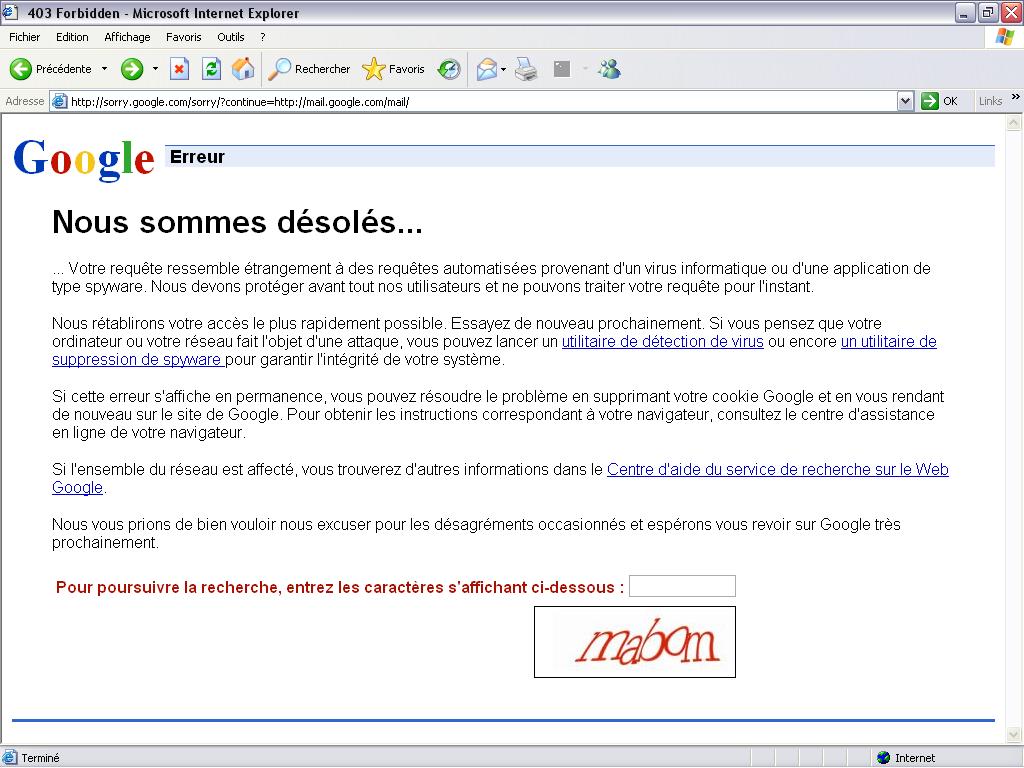
Task: Open the Mail envelope toolbar icon
Action: [487, 69]
